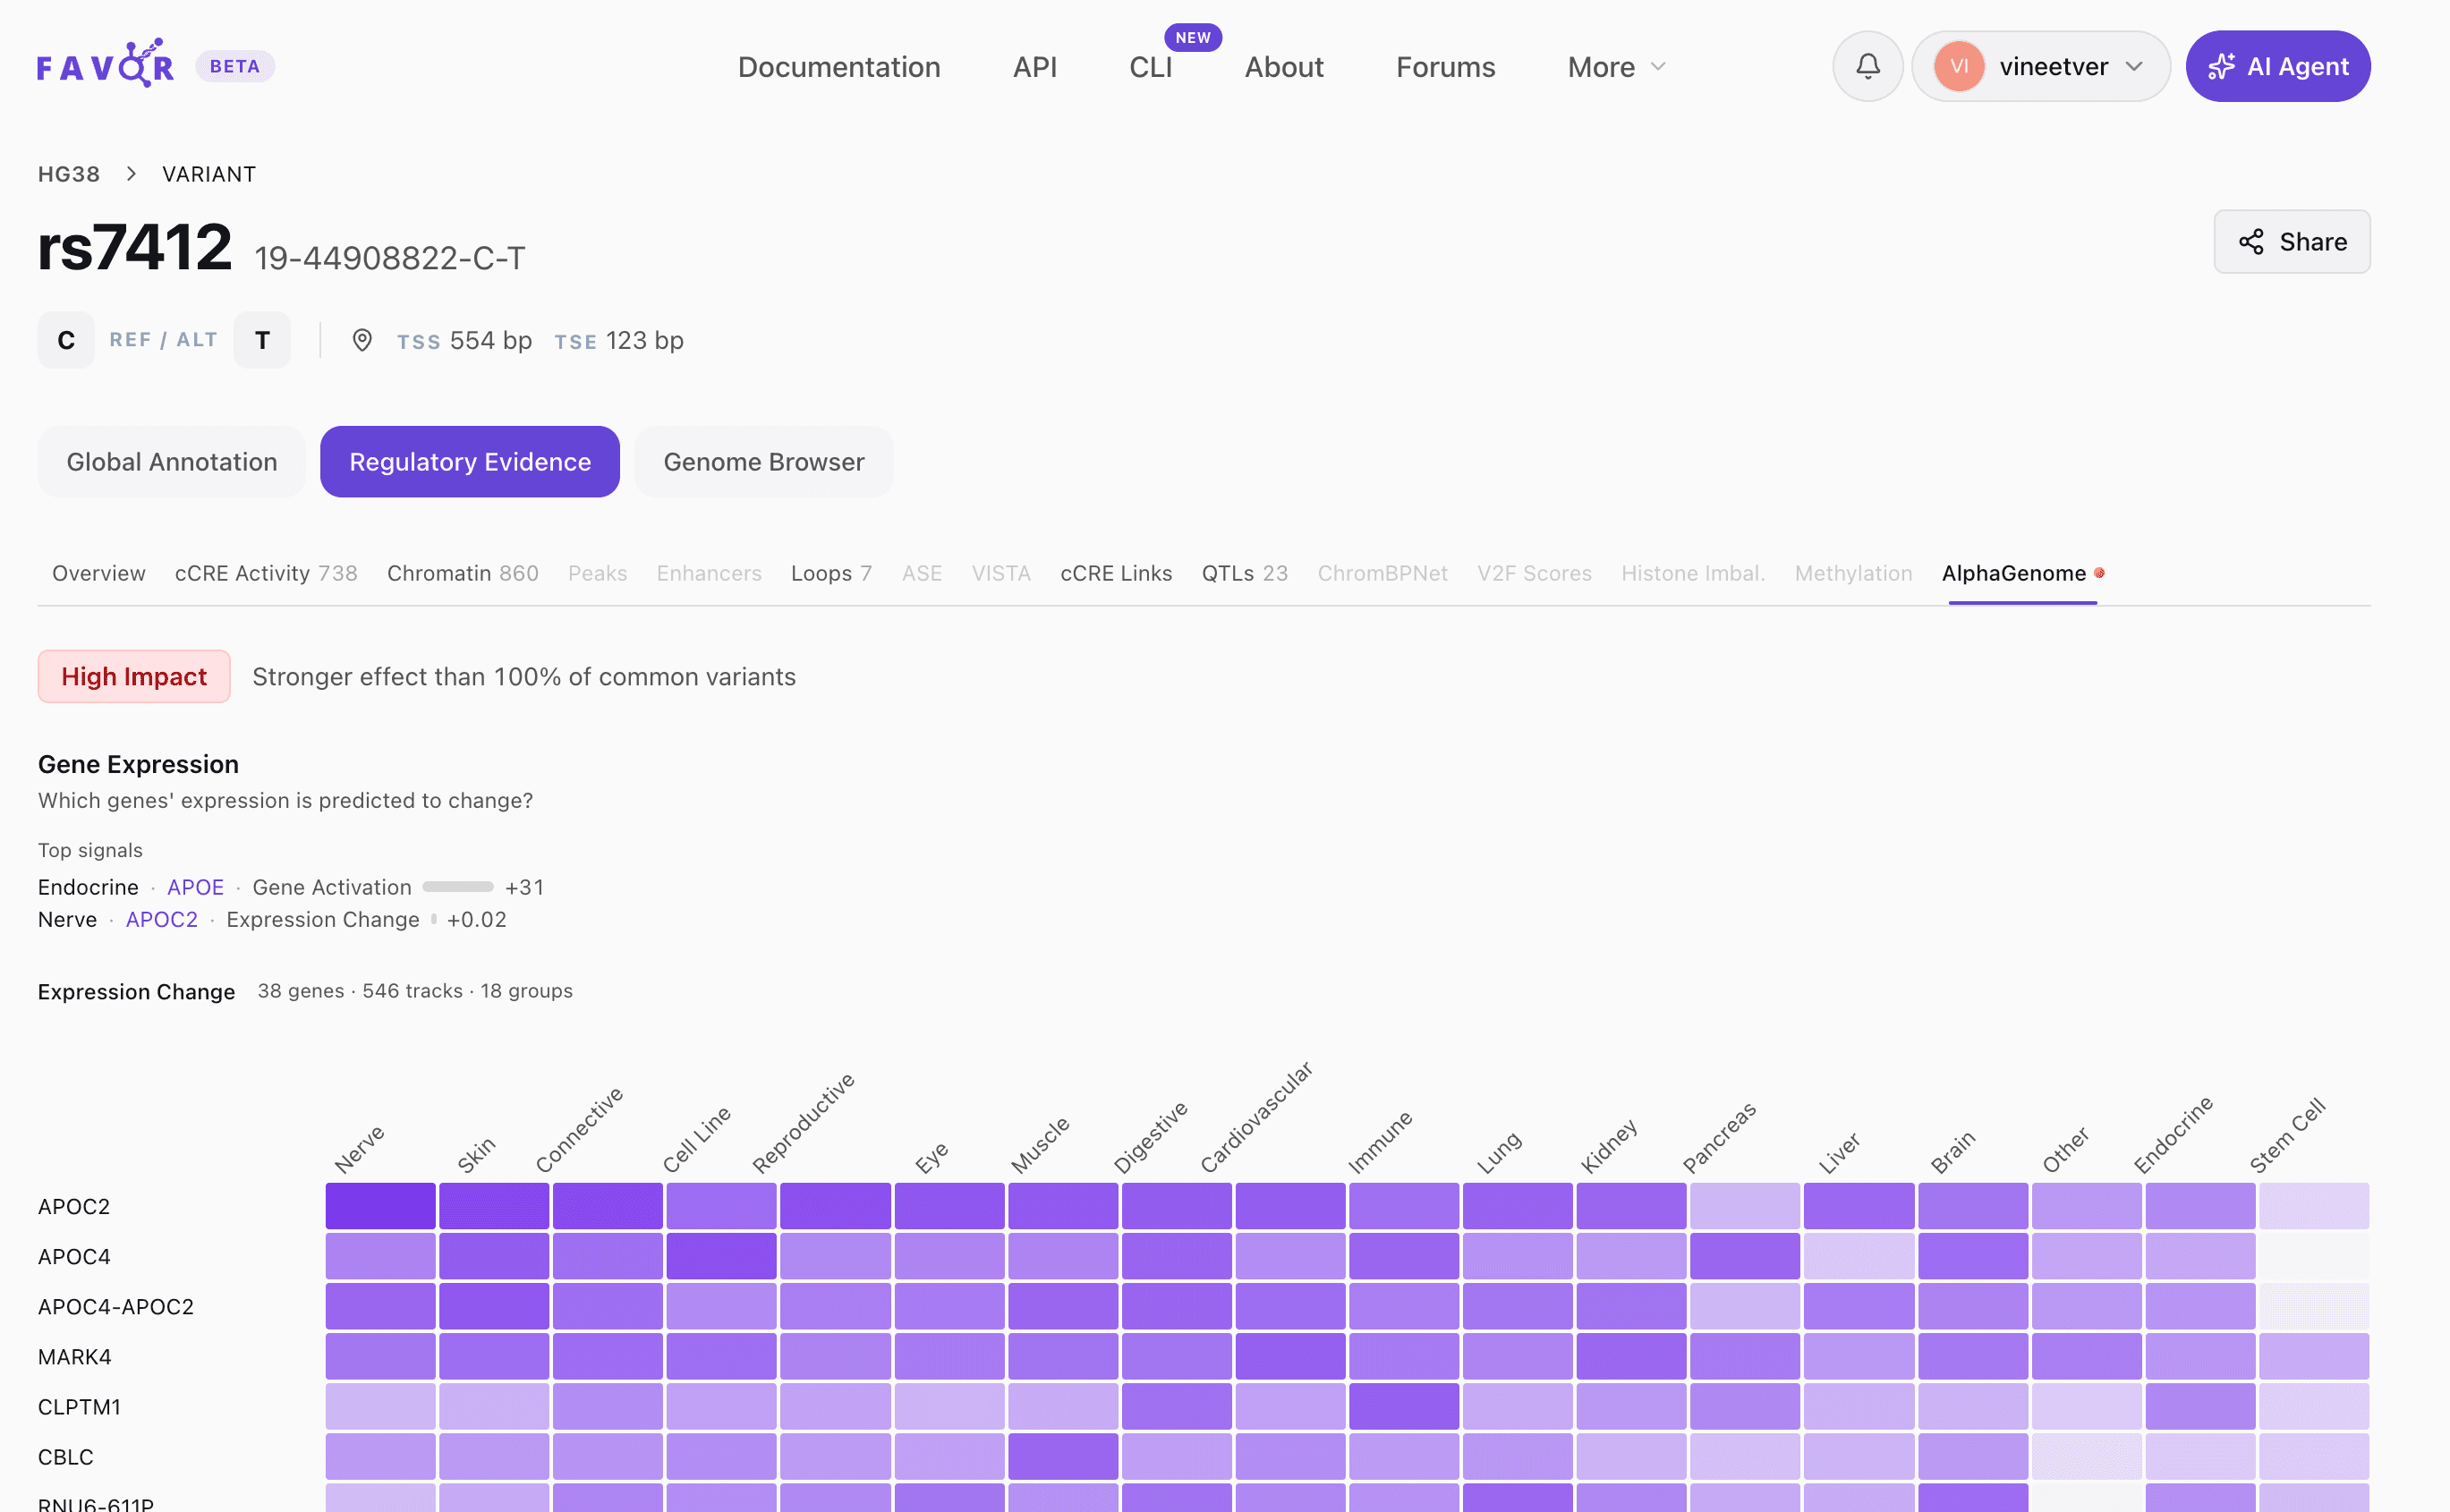The width and height of the screenshot is (2450, 1512).
Task: Select the Enhancers tab
Action: pyautogui.click(x=709, y=573)
